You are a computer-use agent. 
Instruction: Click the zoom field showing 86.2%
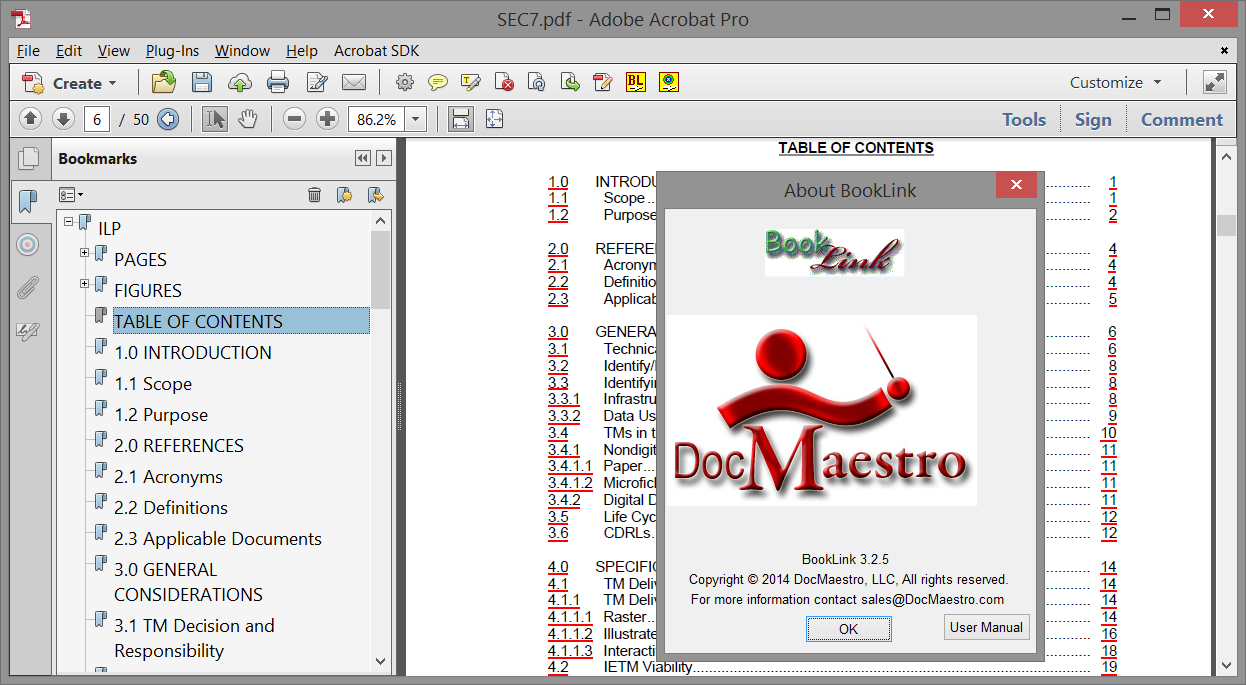376,119
